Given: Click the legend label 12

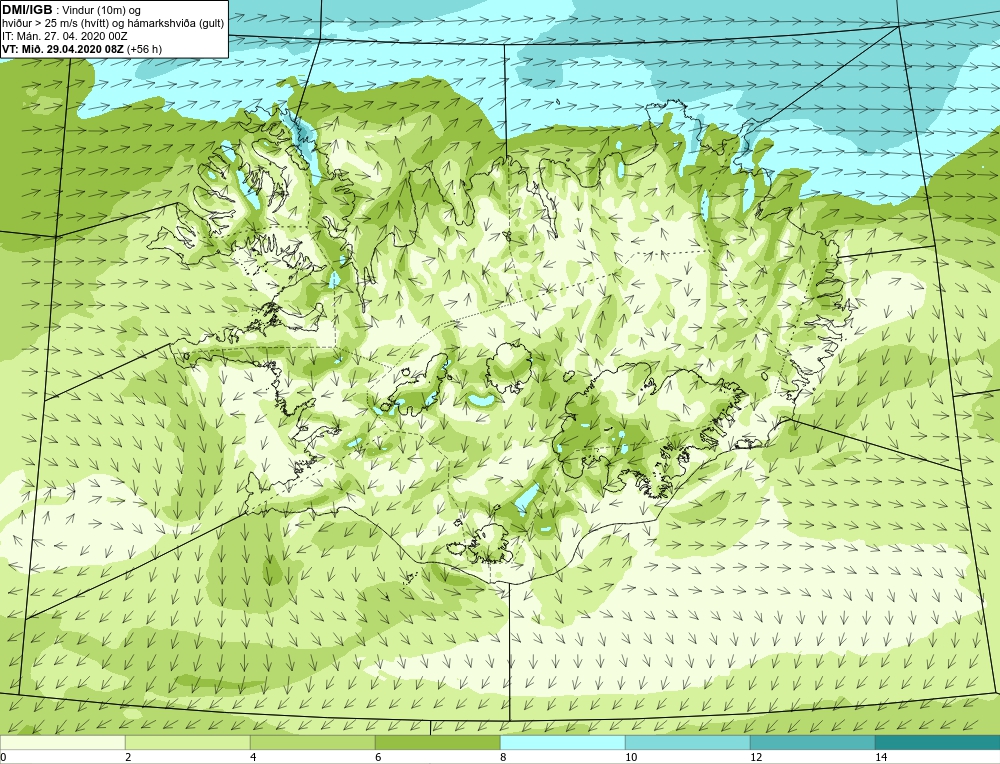Looking at the screenshot, I should pyautogui.click(x=756, y=757).
